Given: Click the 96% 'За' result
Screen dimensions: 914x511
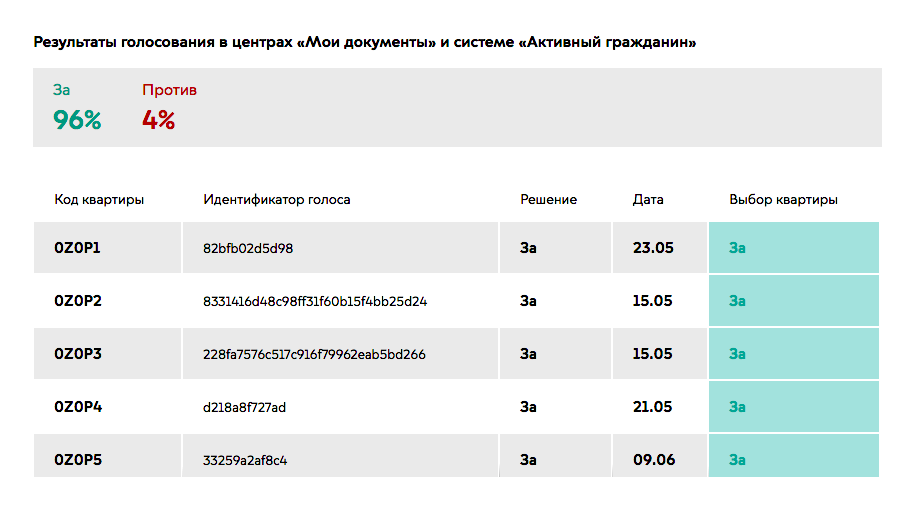Looking at the screenshot, I should point(77,107).
